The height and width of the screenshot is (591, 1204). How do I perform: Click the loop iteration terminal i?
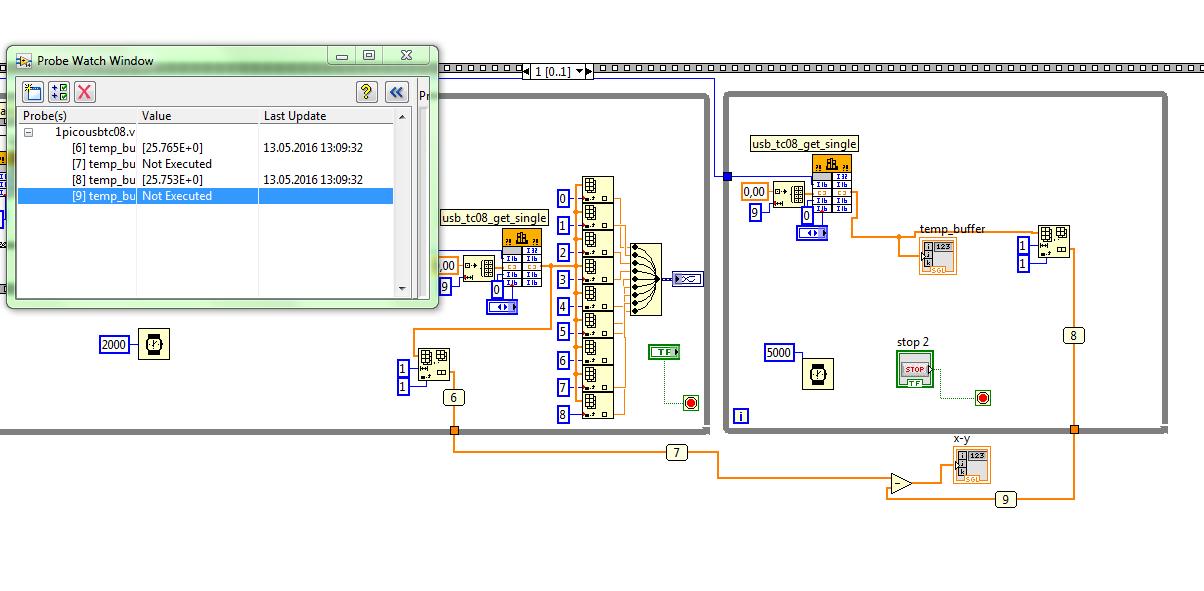point(741,414)
